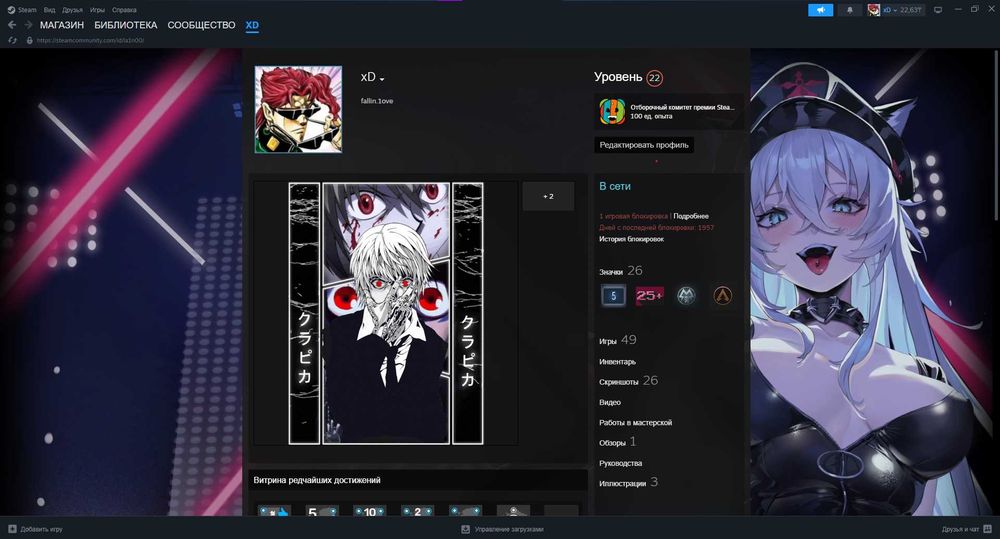Click the vertical page scrollbar
Screen dimensions: 1000x539
coord(996,136)
